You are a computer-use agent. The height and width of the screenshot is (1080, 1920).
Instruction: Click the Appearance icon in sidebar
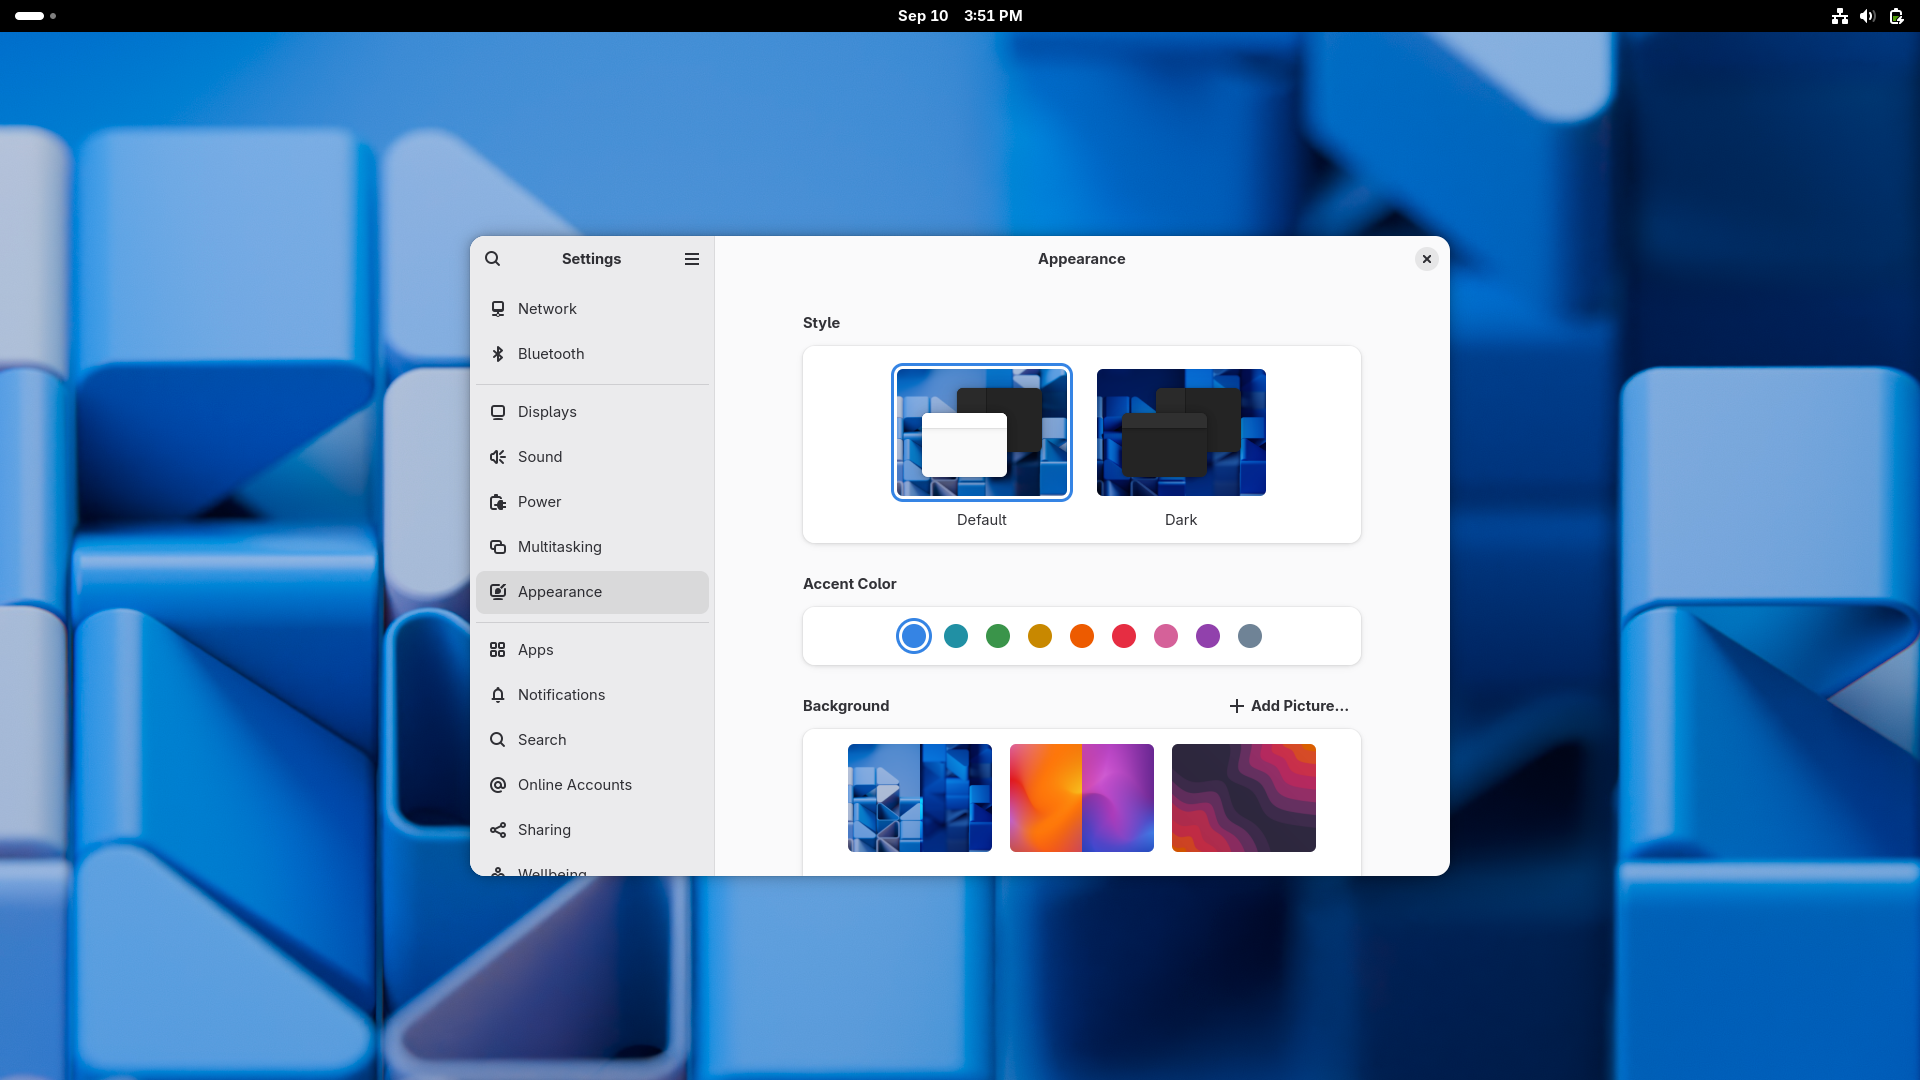(x=498, y=592)
